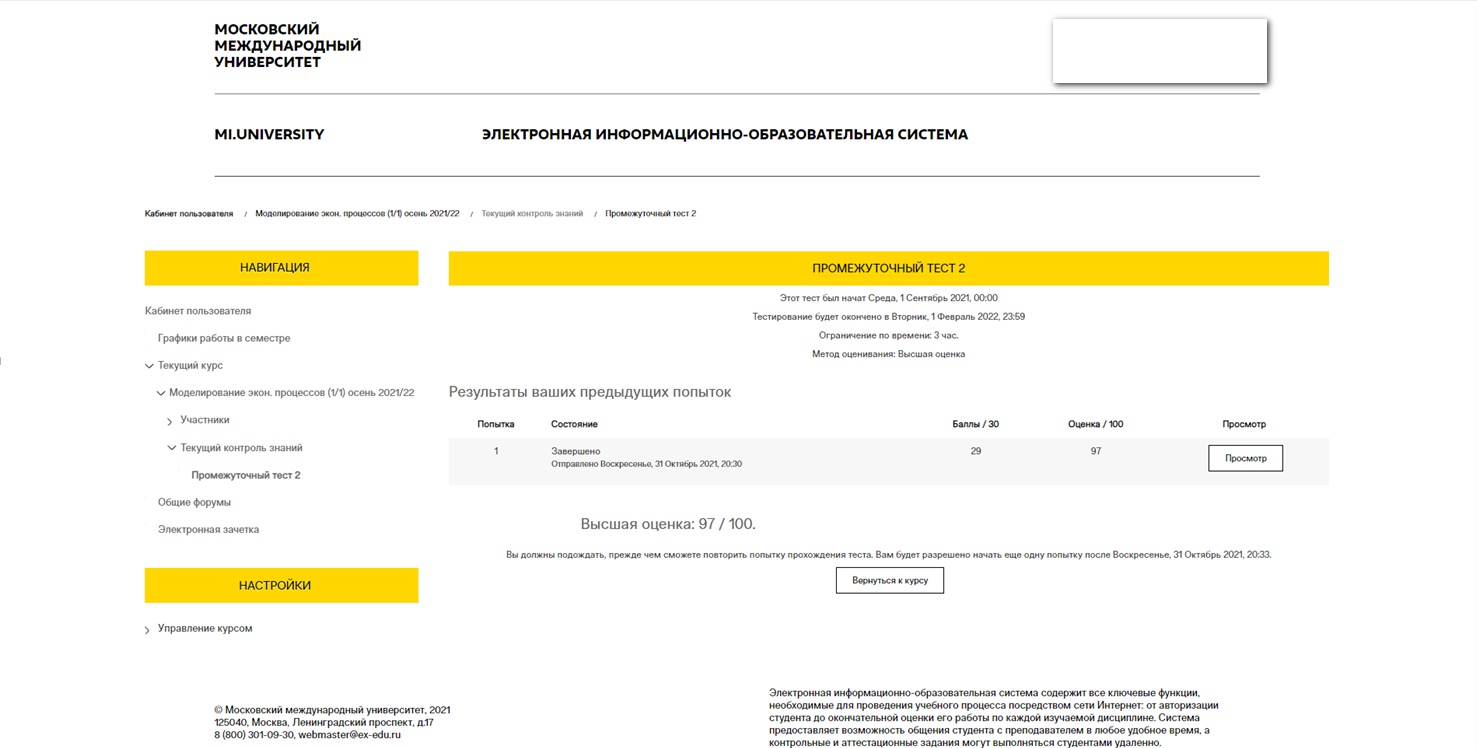This screenshot has height=748, width=1477.
Task: Click the Московский международный университет logo
Action: 287,46
